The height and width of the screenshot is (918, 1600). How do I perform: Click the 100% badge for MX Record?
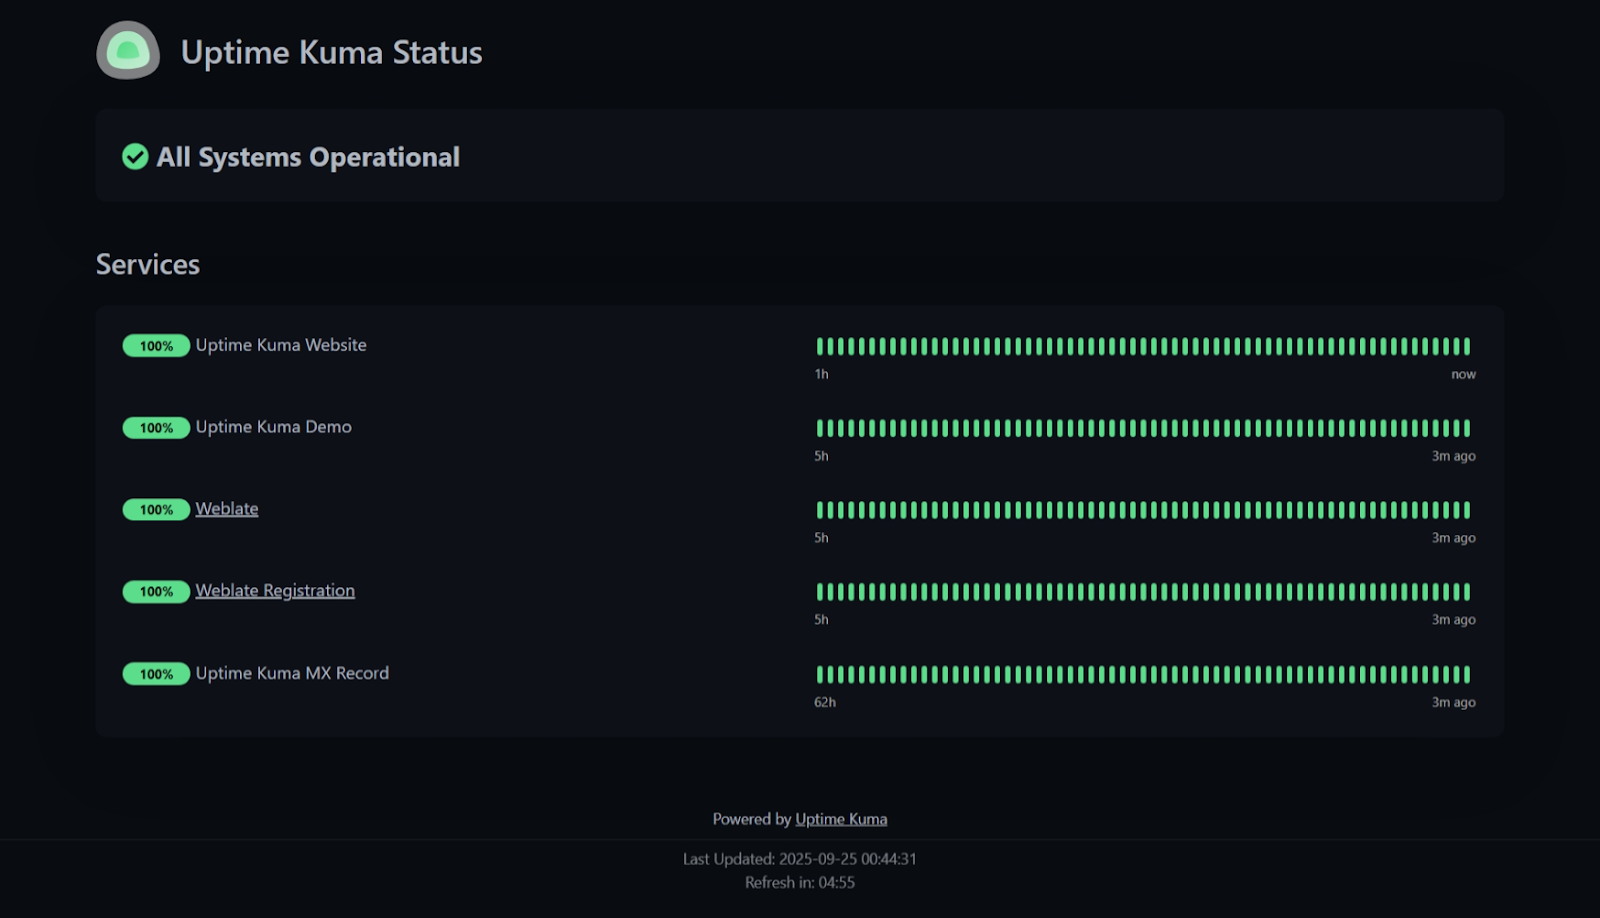[156, 674]
